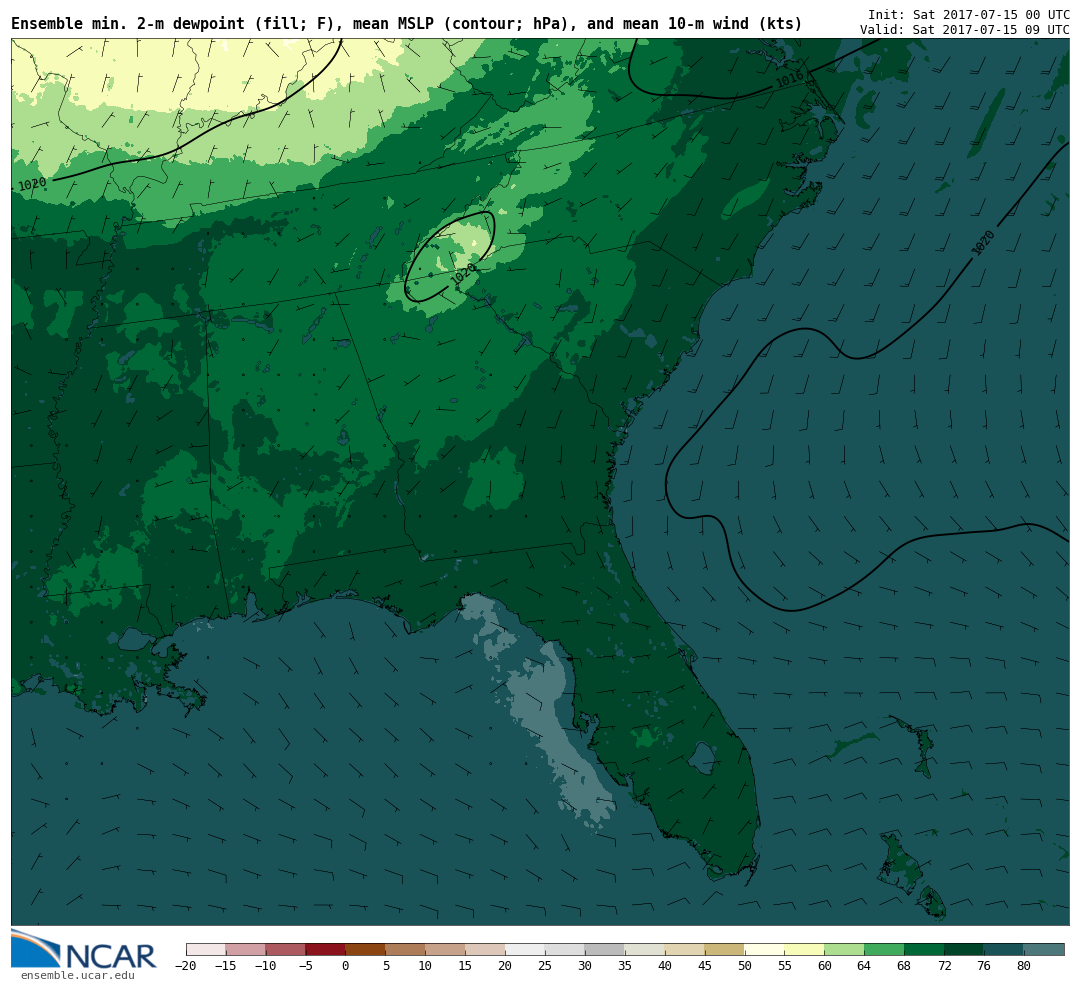Viewport: 1080px width, 988px height.
Task: Click the 60 colorbar tick label
Action: point(825,966)
